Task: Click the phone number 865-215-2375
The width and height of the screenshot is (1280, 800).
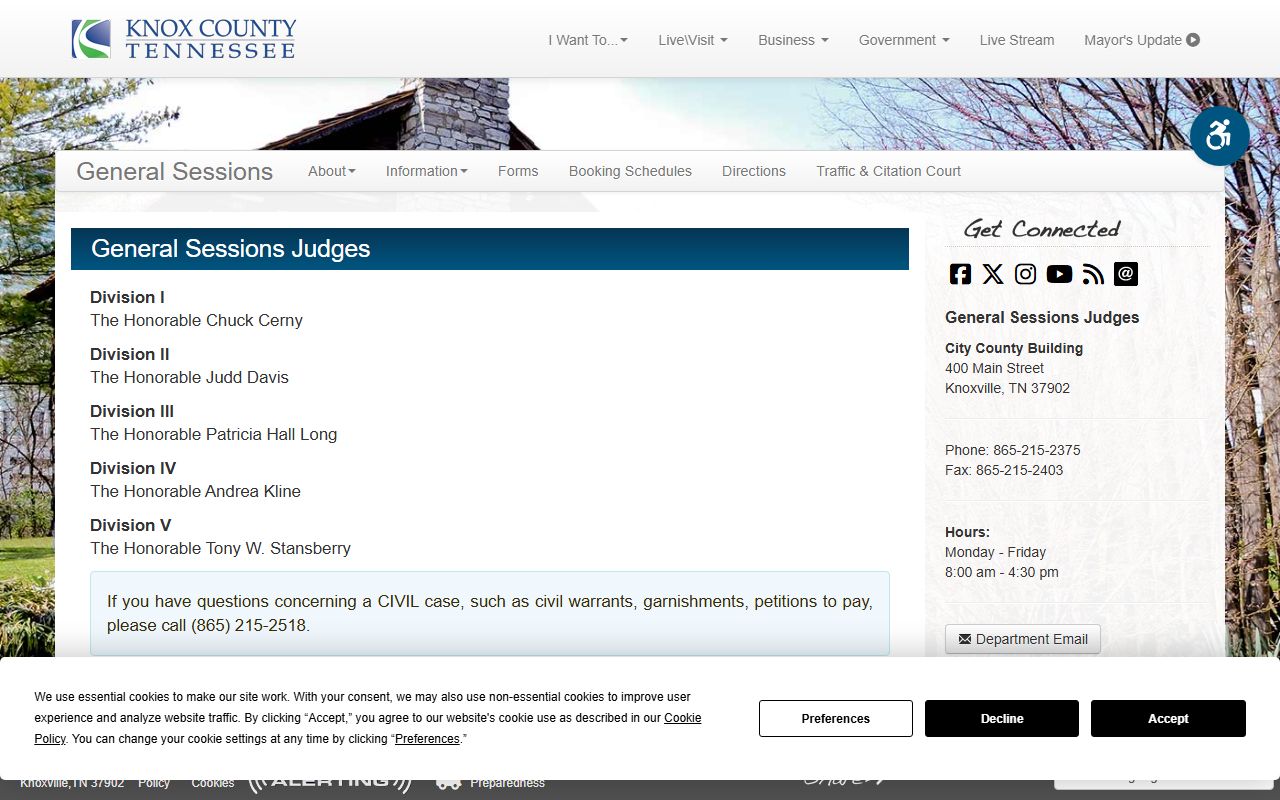Action: [x=1036, y=450]
